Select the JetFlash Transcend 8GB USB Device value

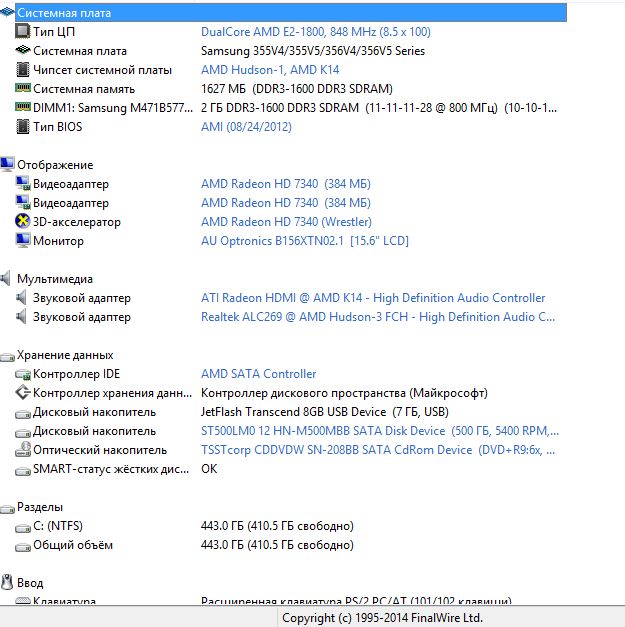[x=325, y=412]
